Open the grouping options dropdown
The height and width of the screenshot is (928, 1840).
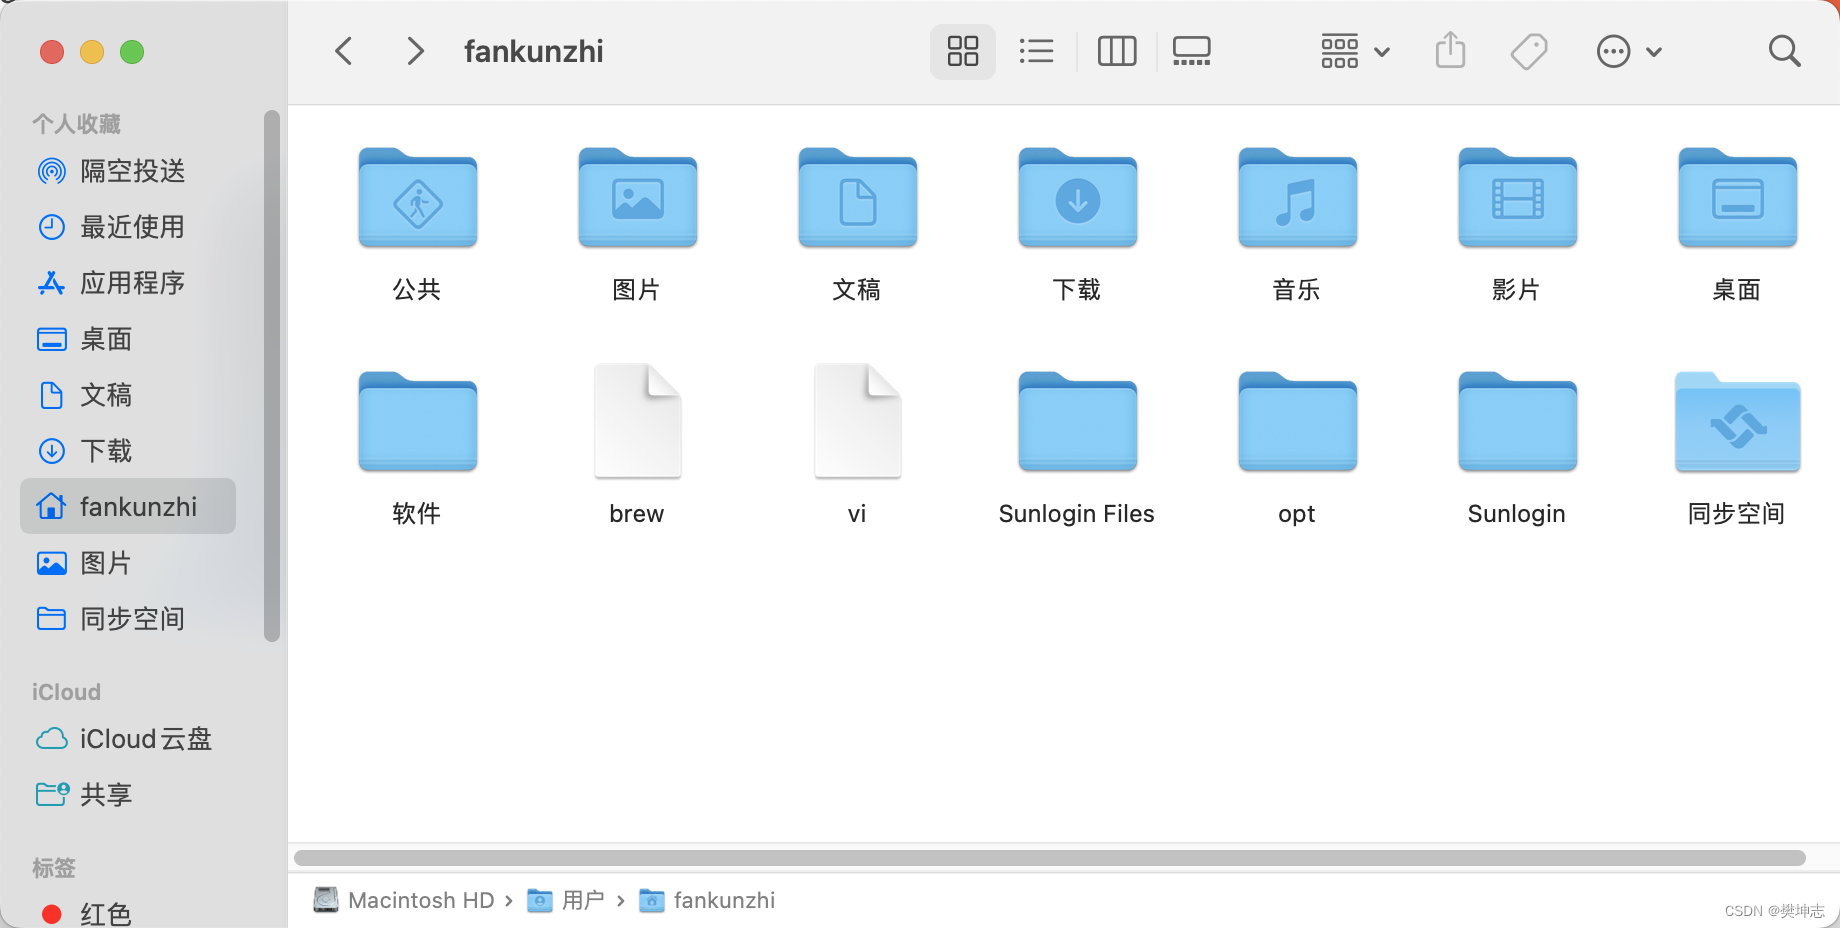(1354, 51)
